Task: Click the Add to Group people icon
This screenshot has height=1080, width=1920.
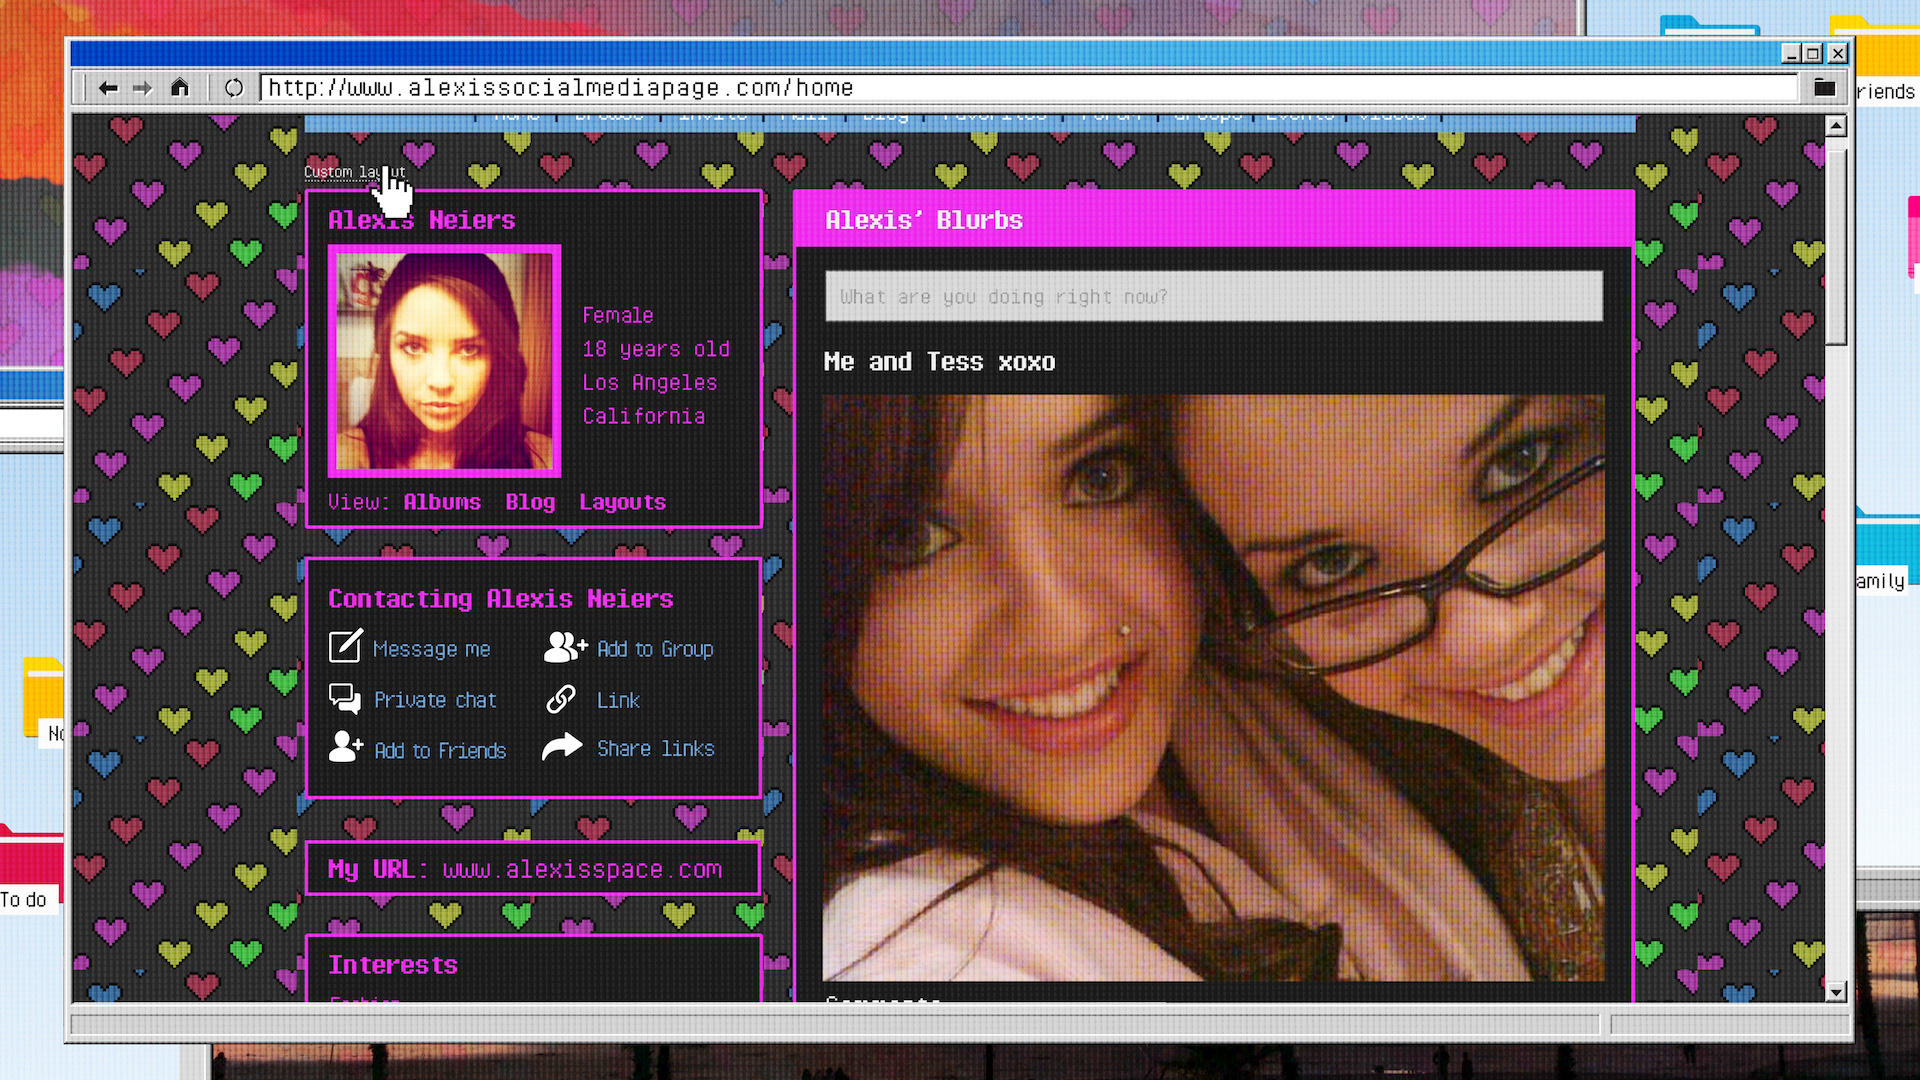Action: coord(565,647)
